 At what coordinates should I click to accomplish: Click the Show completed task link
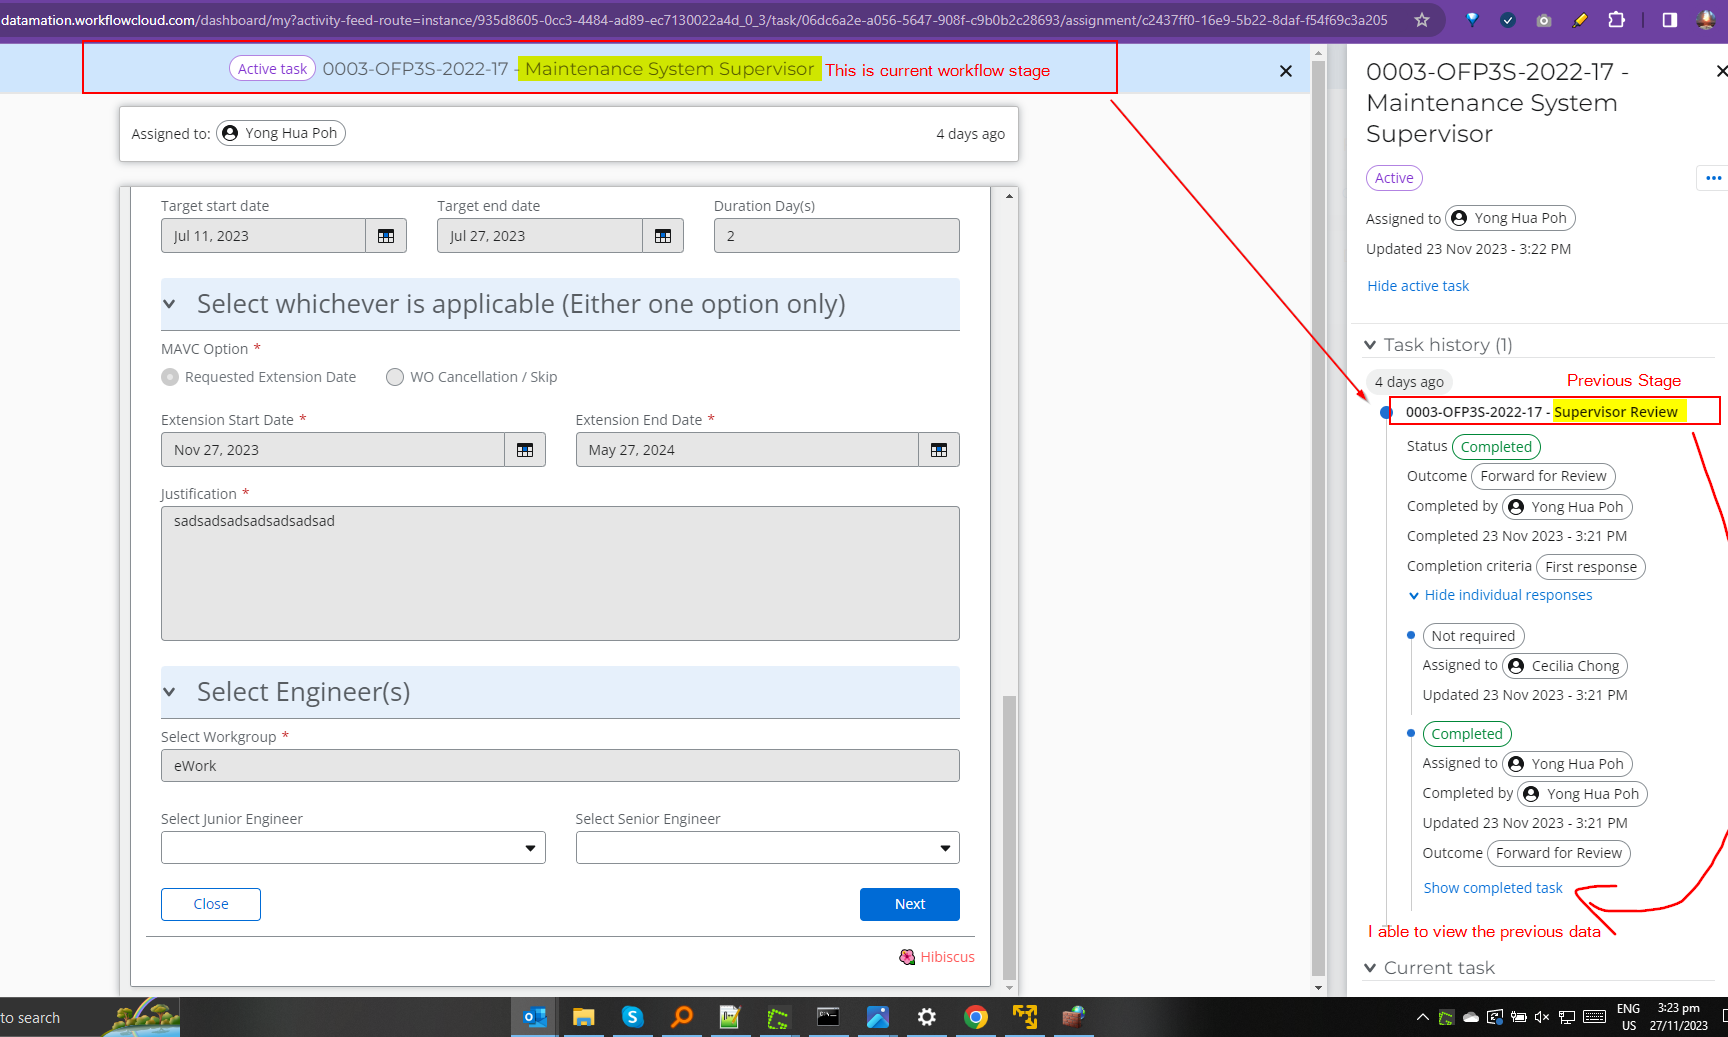pos(1492,888)
